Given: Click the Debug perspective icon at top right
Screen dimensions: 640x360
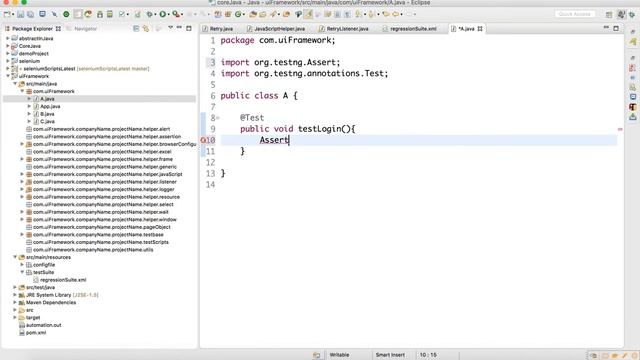Looking at the screenshot, I should [632, 15].
